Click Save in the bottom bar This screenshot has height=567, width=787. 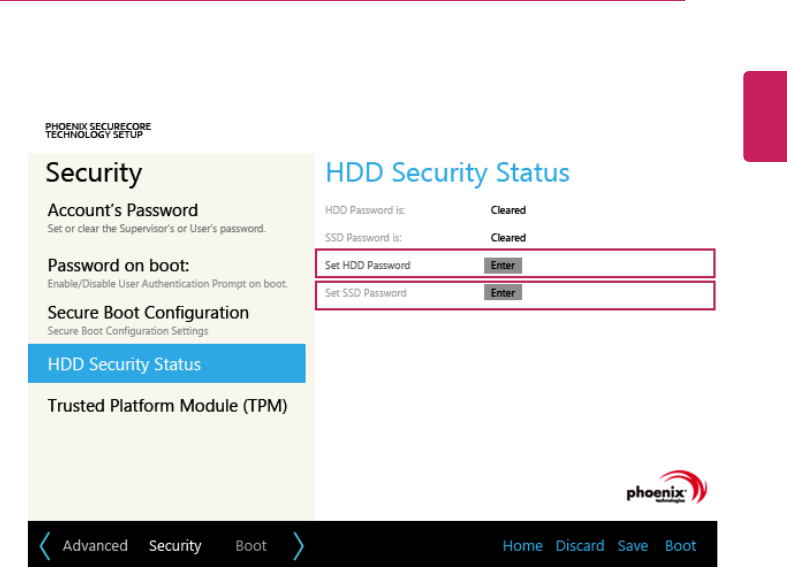click(x=633, y=546)
